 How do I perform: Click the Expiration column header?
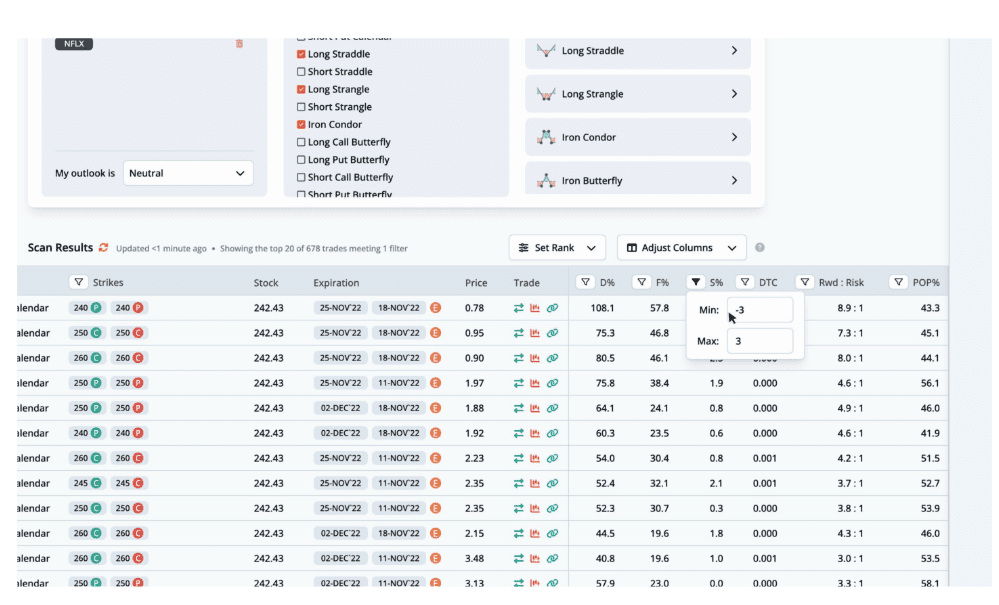336,283
